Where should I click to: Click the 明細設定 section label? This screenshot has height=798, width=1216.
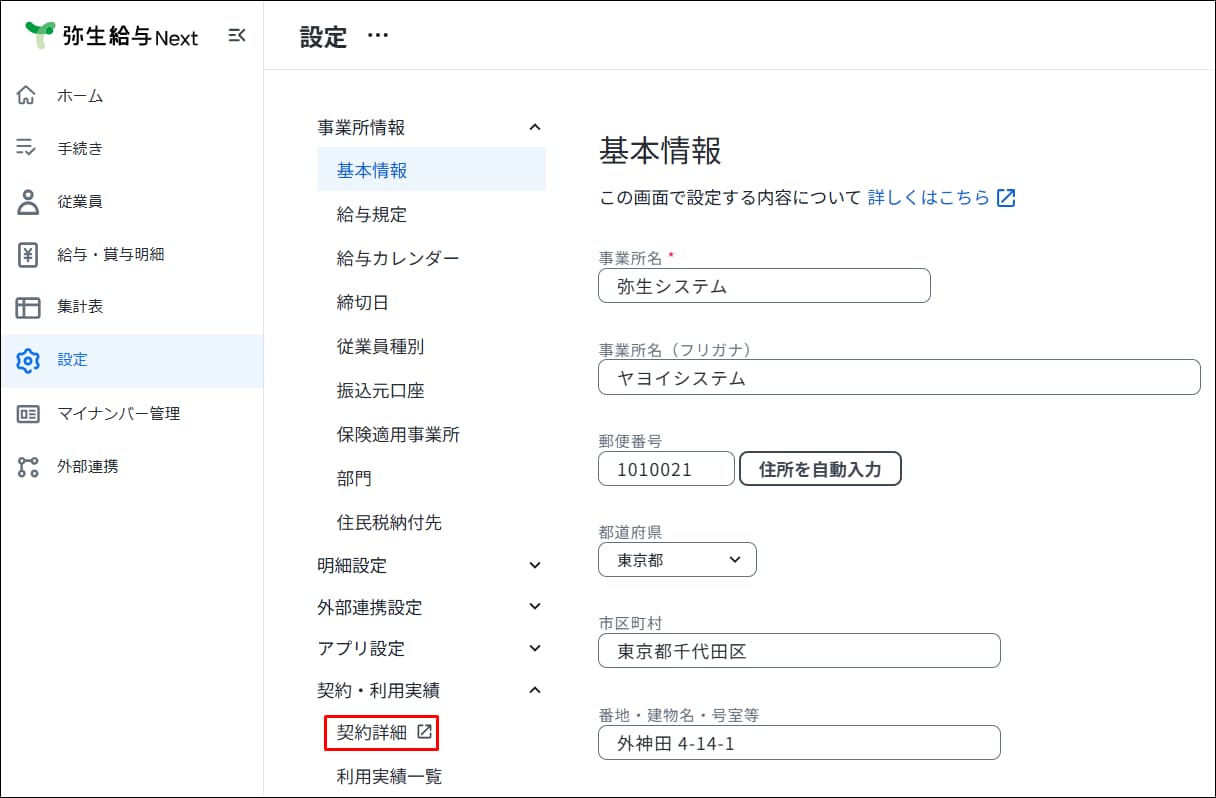(x=352, y=565)
